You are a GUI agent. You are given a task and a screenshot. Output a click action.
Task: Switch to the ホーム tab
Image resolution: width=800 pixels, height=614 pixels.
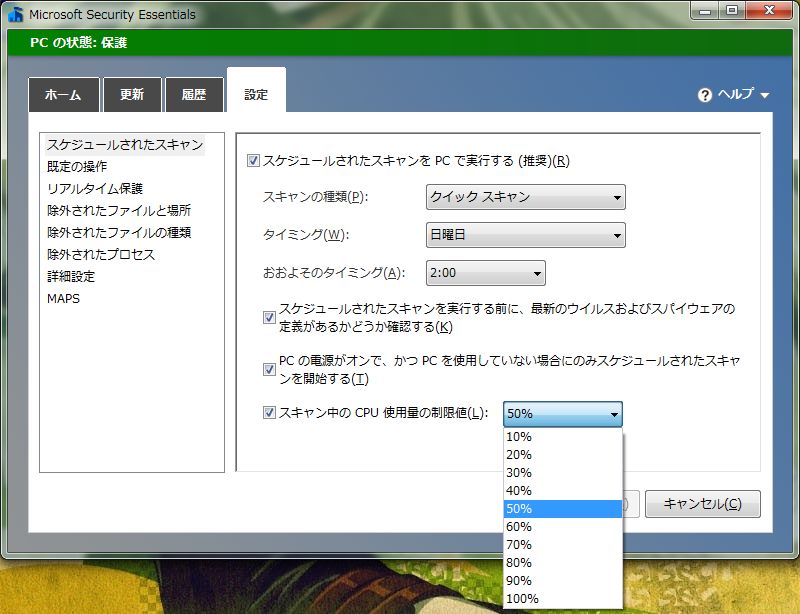(x=64, y=94)
